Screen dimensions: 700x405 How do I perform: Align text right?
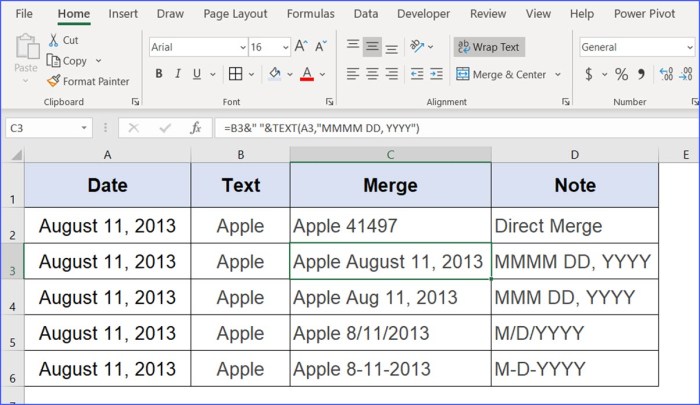click(x=392, y=74)
